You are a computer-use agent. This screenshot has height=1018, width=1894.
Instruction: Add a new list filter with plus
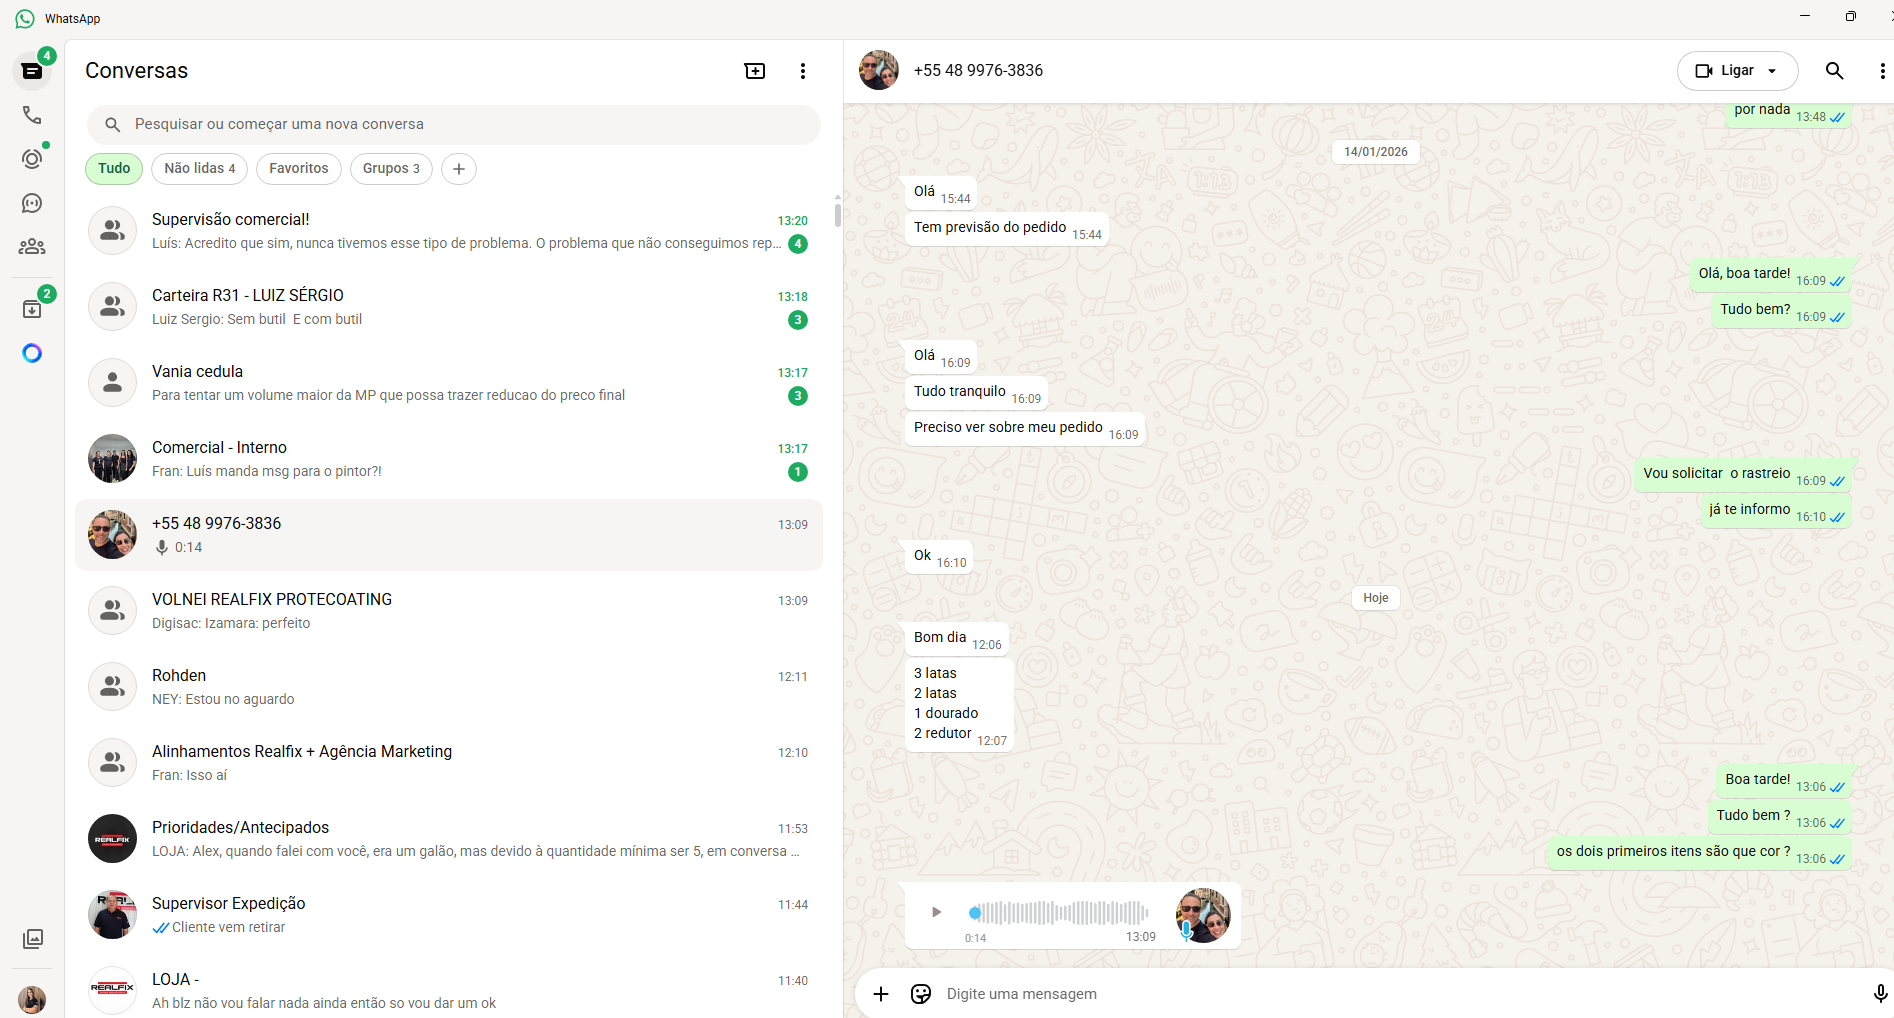click(x=459, y=169)
